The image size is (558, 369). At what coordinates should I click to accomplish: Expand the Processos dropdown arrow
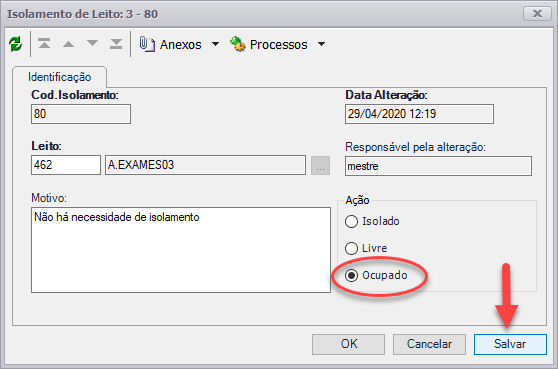pos(321,44)
